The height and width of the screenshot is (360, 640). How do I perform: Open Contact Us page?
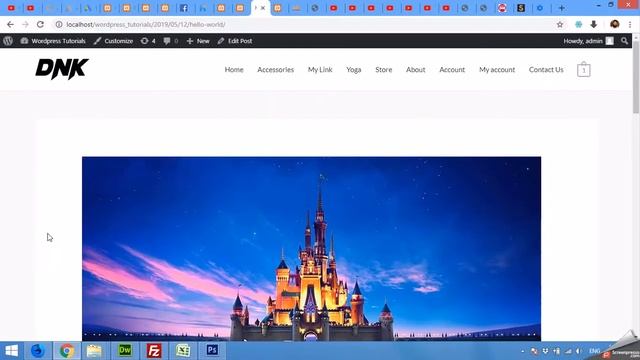click(546, 70)
